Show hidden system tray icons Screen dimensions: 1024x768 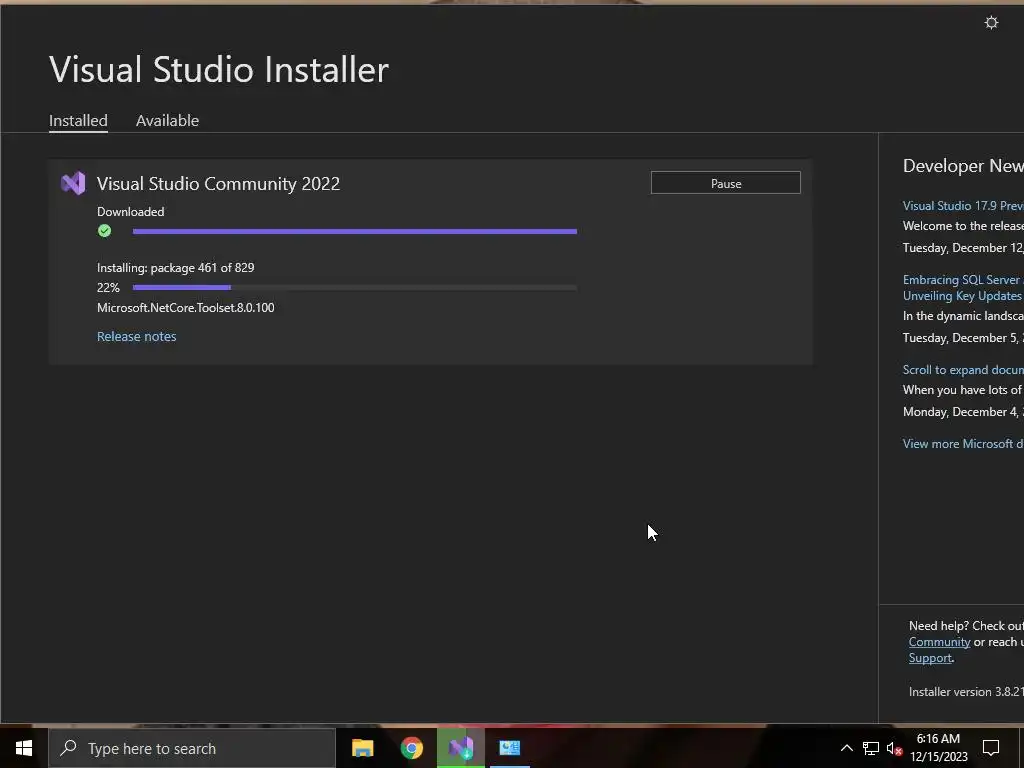pos(846,748)
